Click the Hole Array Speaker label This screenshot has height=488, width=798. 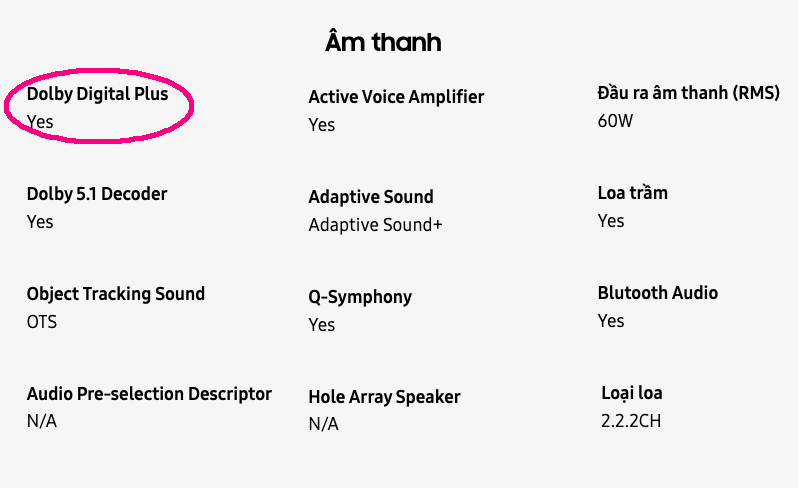click(385, 397)
